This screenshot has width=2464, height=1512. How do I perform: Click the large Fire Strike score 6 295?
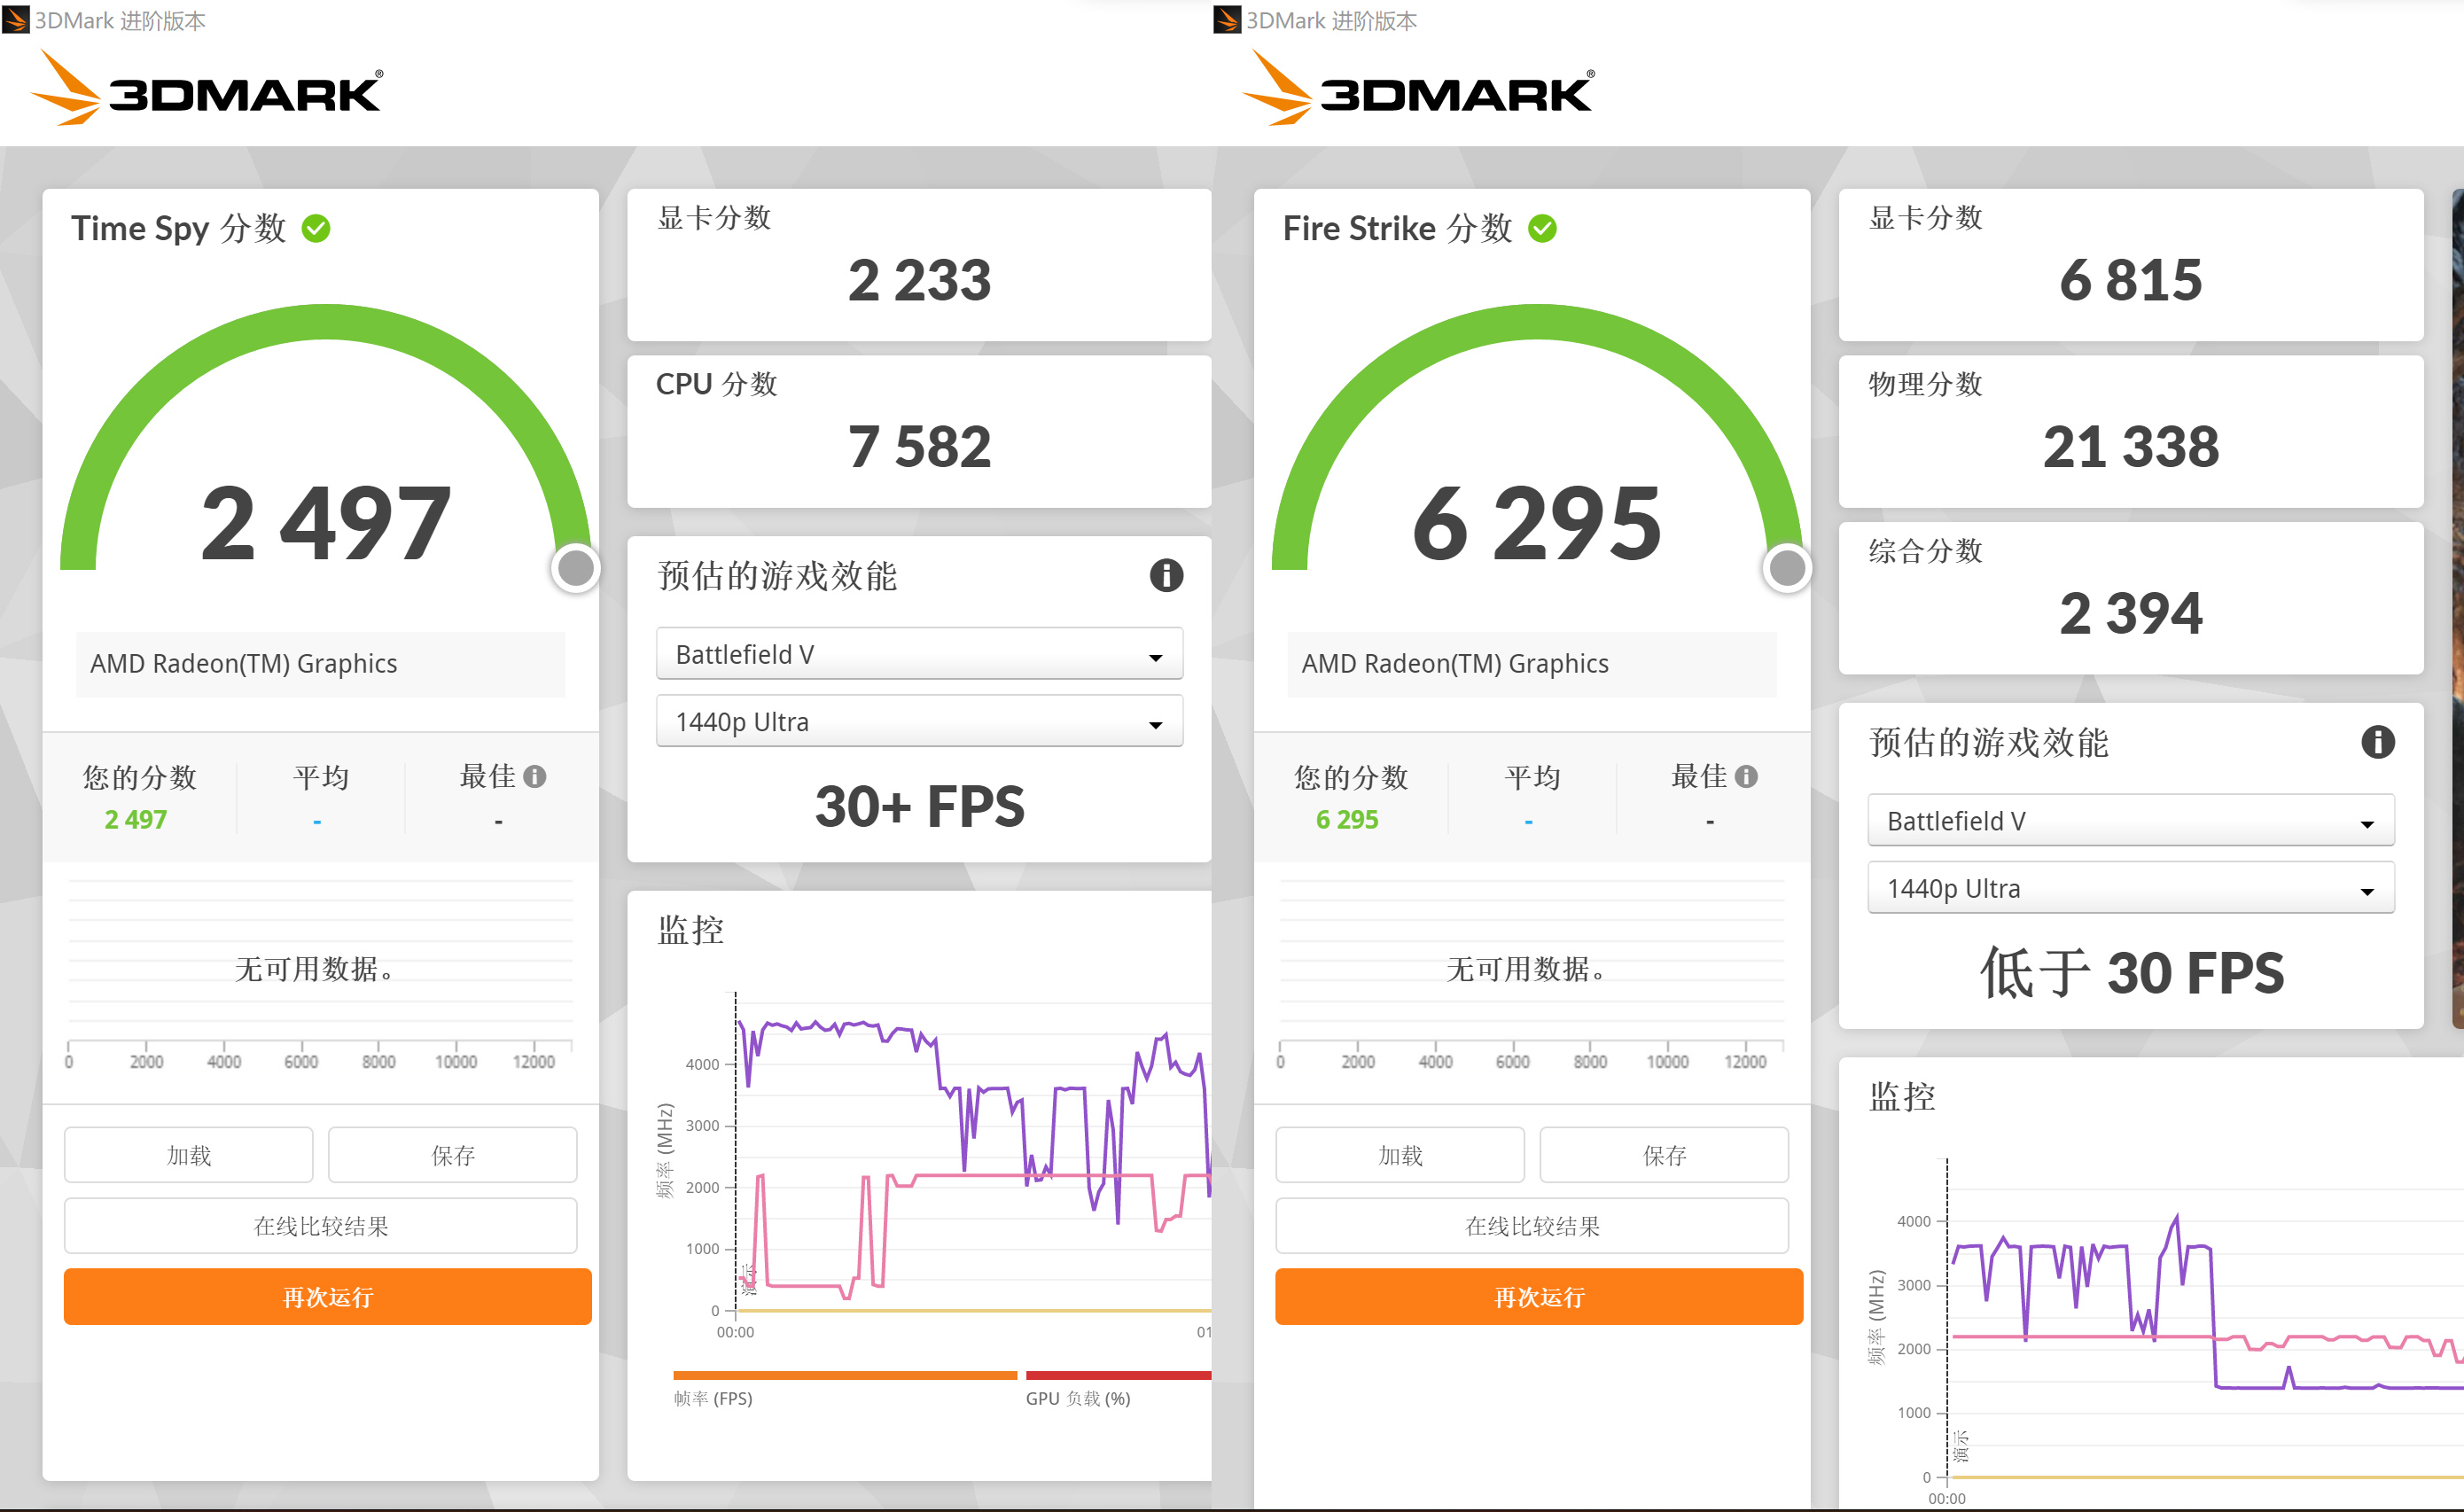coord(1538,522)
